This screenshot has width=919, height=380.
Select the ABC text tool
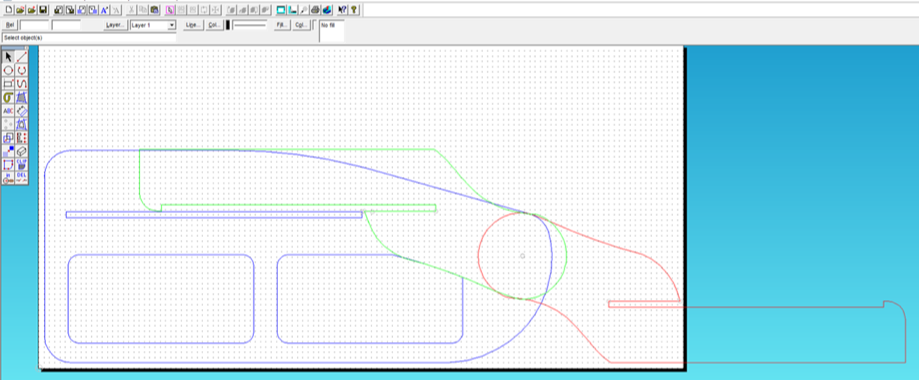pyautogui.click(x=8, y=111)
